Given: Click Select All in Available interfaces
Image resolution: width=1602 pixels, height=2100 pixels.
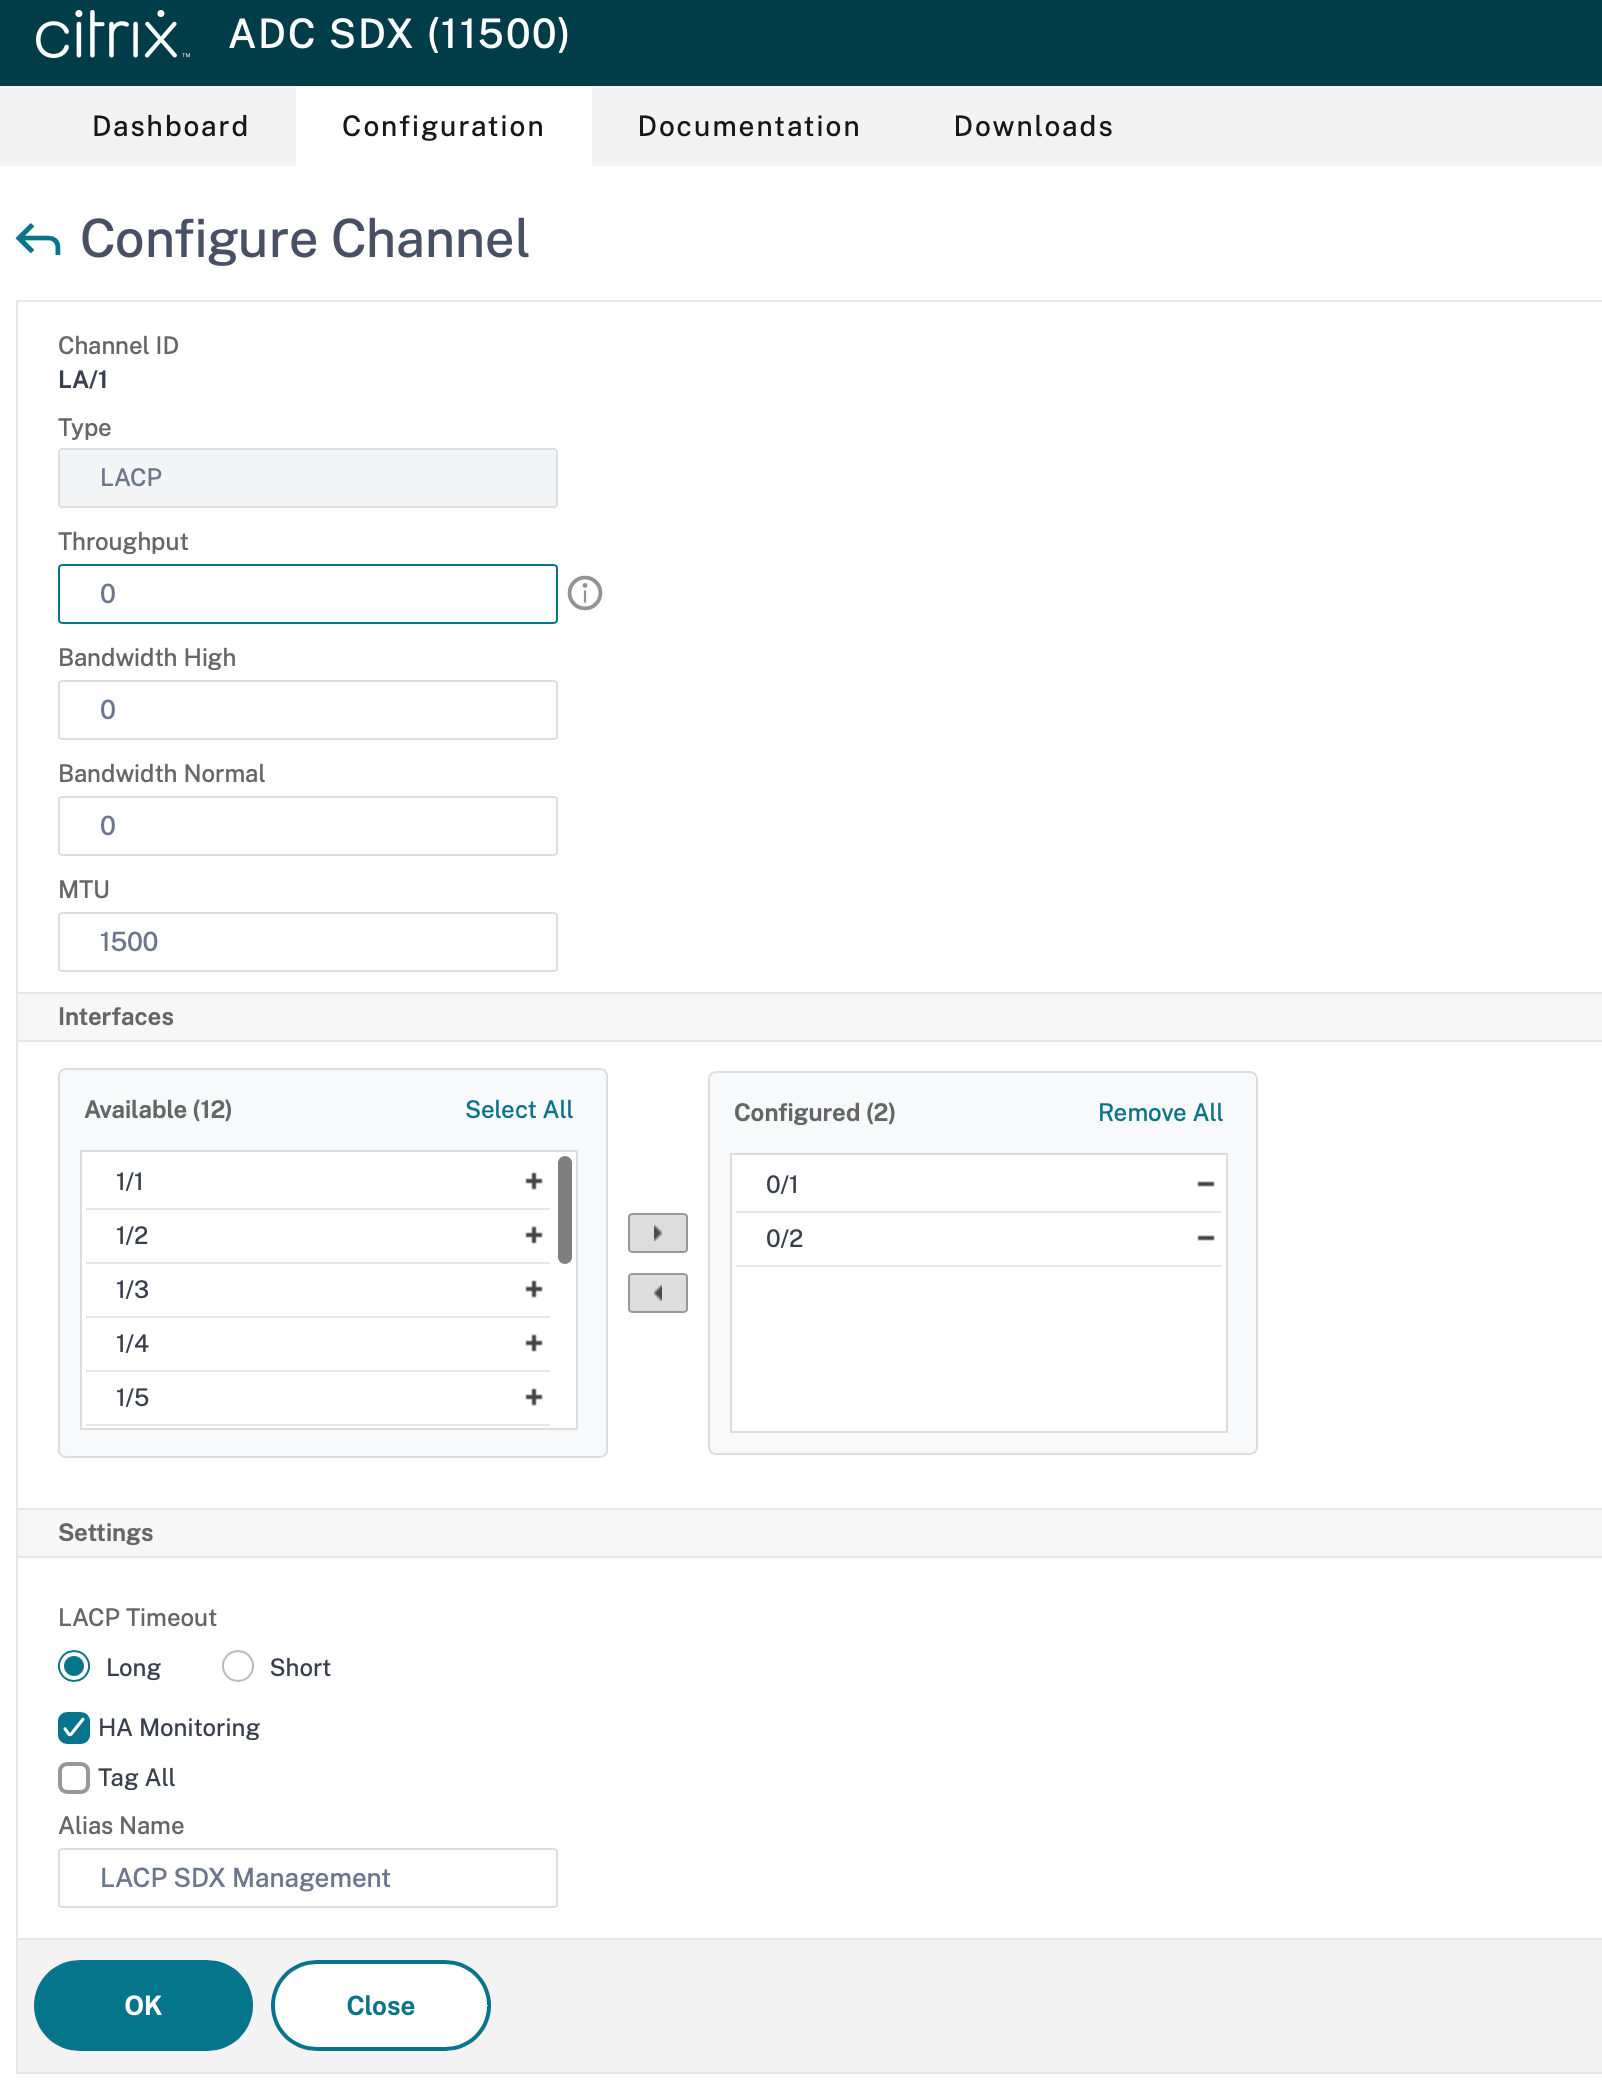Looking at the screenshot, I should 519,1109.
